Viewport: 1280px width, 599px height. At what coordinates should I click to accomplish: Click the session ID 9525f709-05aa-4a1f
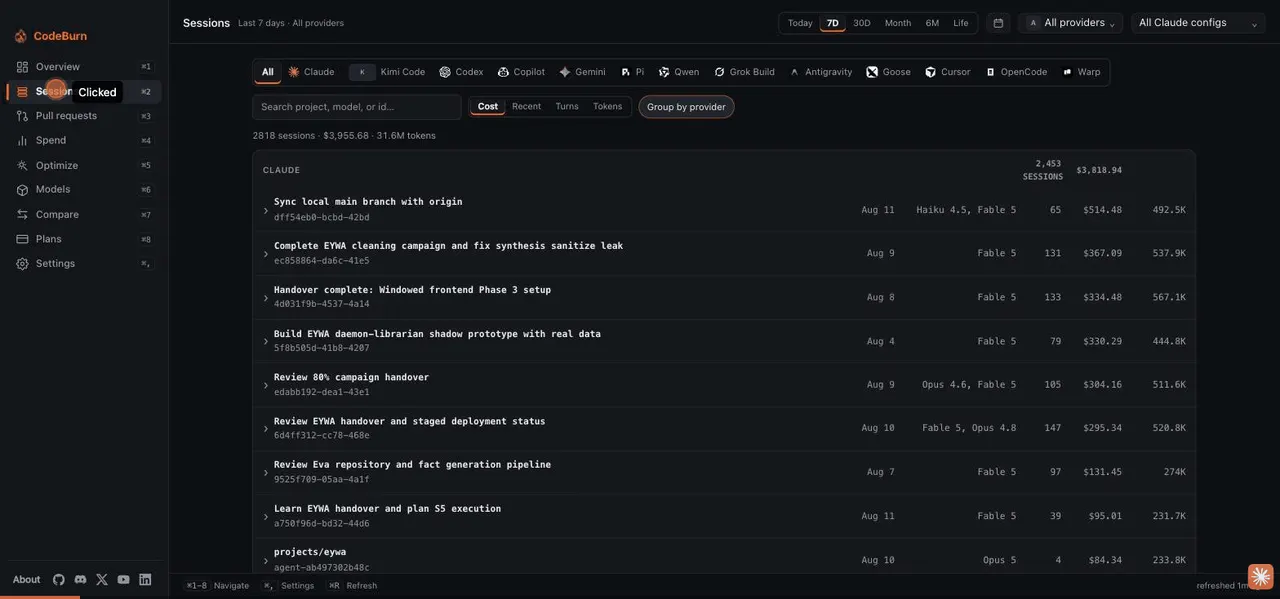tap(321, 480)
